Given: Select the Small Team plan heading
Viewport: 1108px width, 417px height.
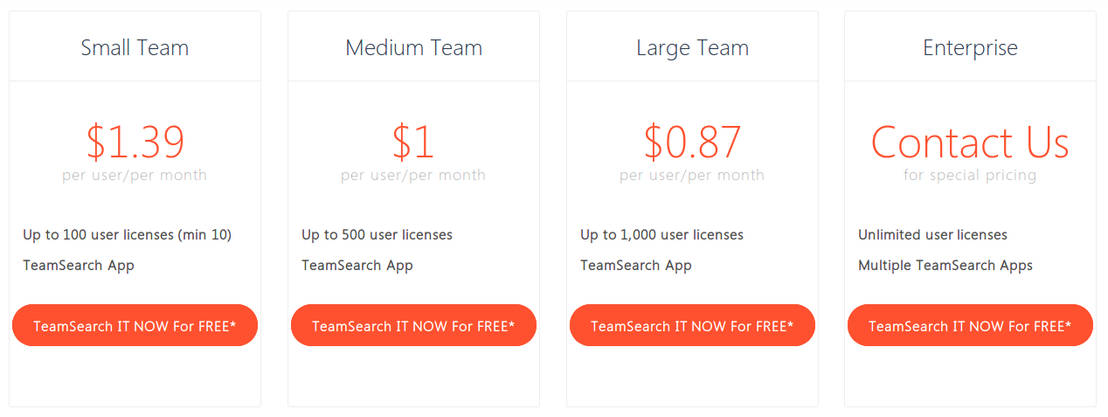Looking at the screenshot, I should [135, 47].
